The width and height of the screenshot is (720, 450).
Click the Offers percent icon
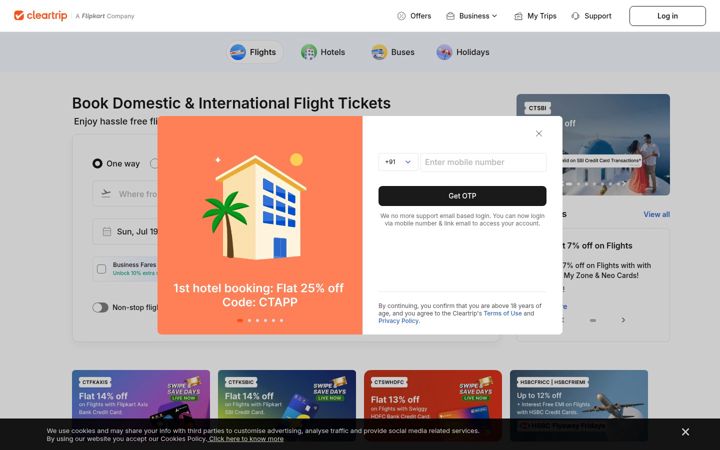[401, 16]
